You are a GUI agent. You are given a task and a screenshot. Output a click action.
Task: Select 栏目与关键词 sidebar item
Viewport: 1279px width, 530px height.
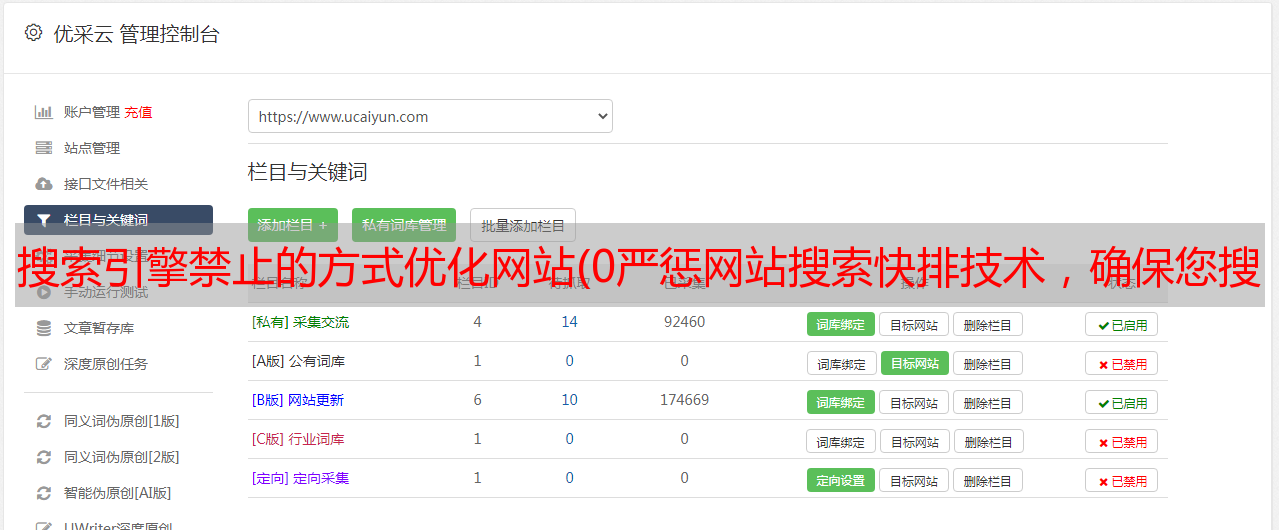pos(118,220)
